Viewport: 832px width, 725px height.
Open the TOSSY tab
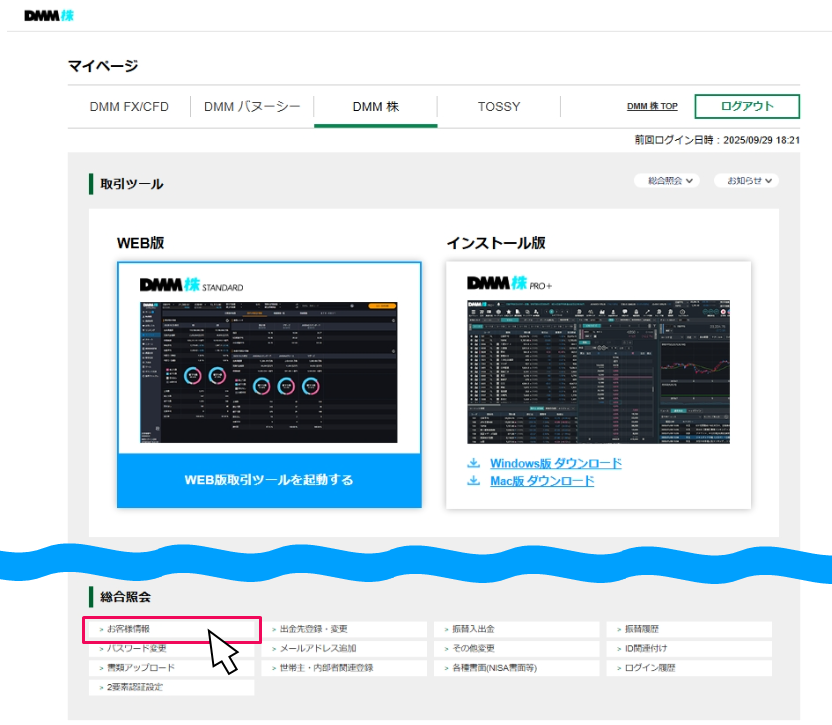(498, 107)
